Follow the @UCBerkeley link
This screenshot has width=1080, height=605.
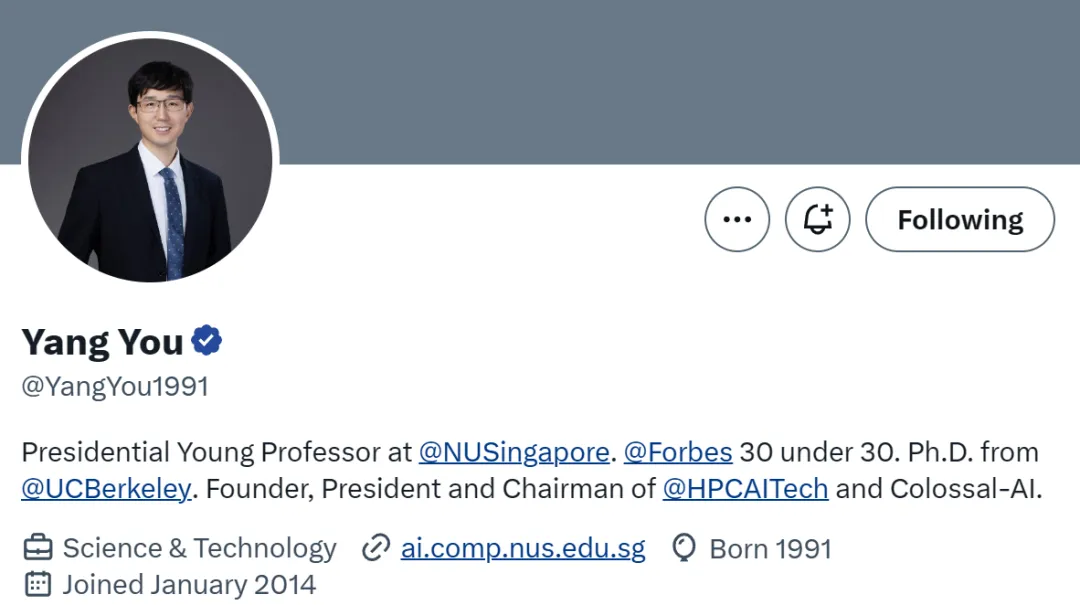(x=106, y=489)
